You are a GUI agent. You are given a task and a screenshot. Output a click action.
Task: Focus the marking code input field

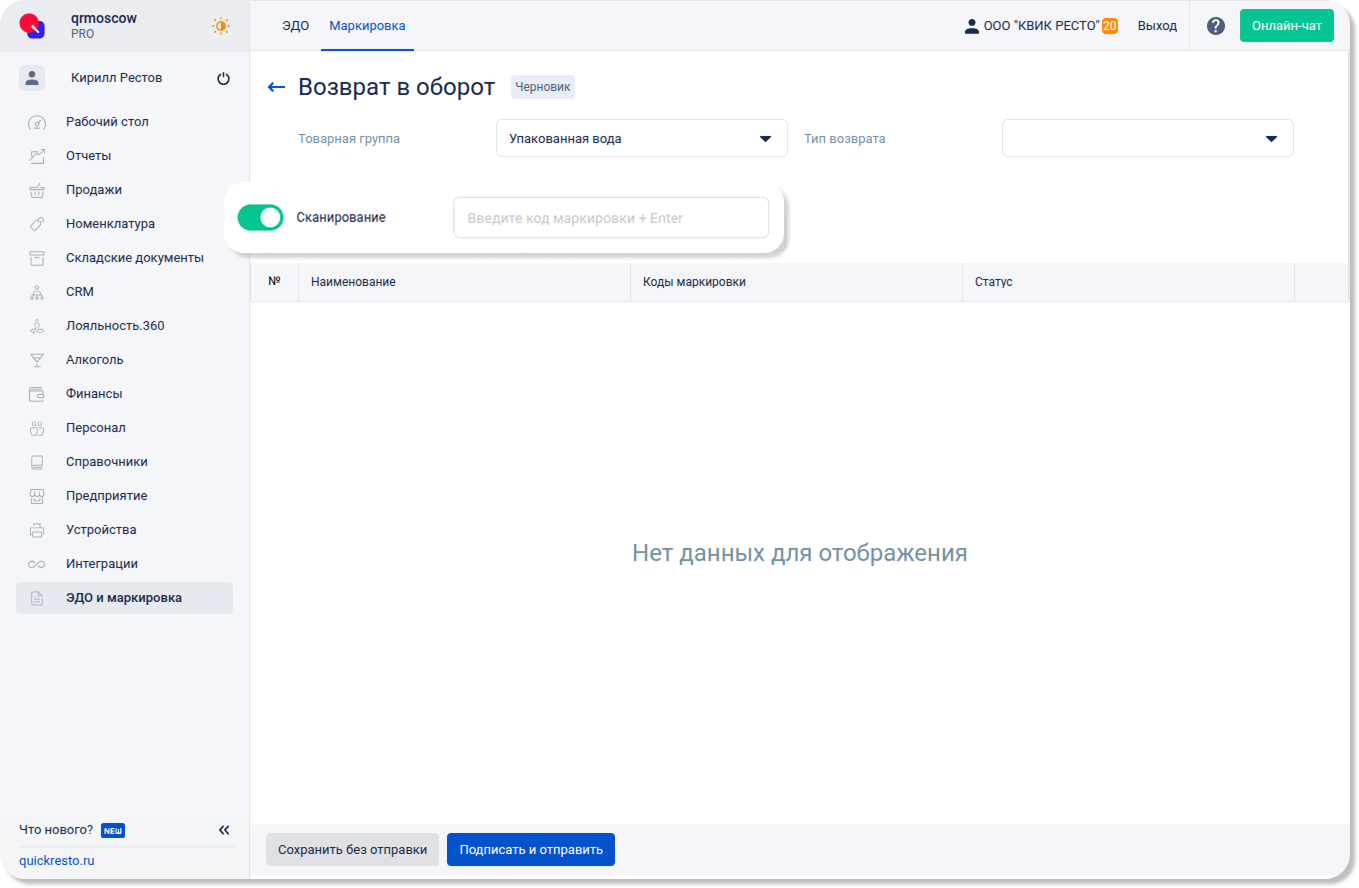610,218
